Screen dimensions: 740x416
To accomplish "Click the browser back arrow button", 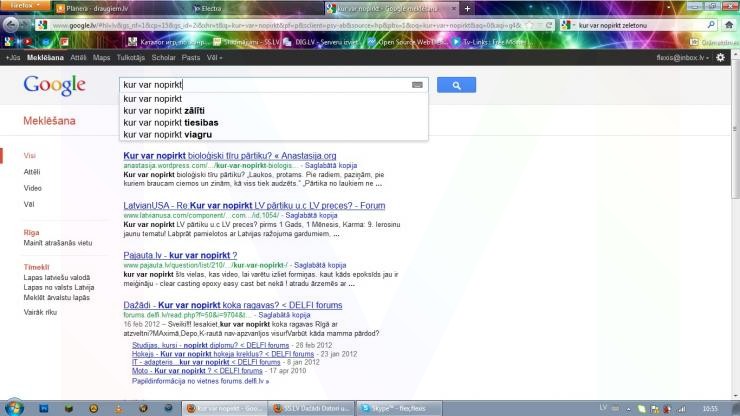I will pyautogui.click(x=13, y=23).
